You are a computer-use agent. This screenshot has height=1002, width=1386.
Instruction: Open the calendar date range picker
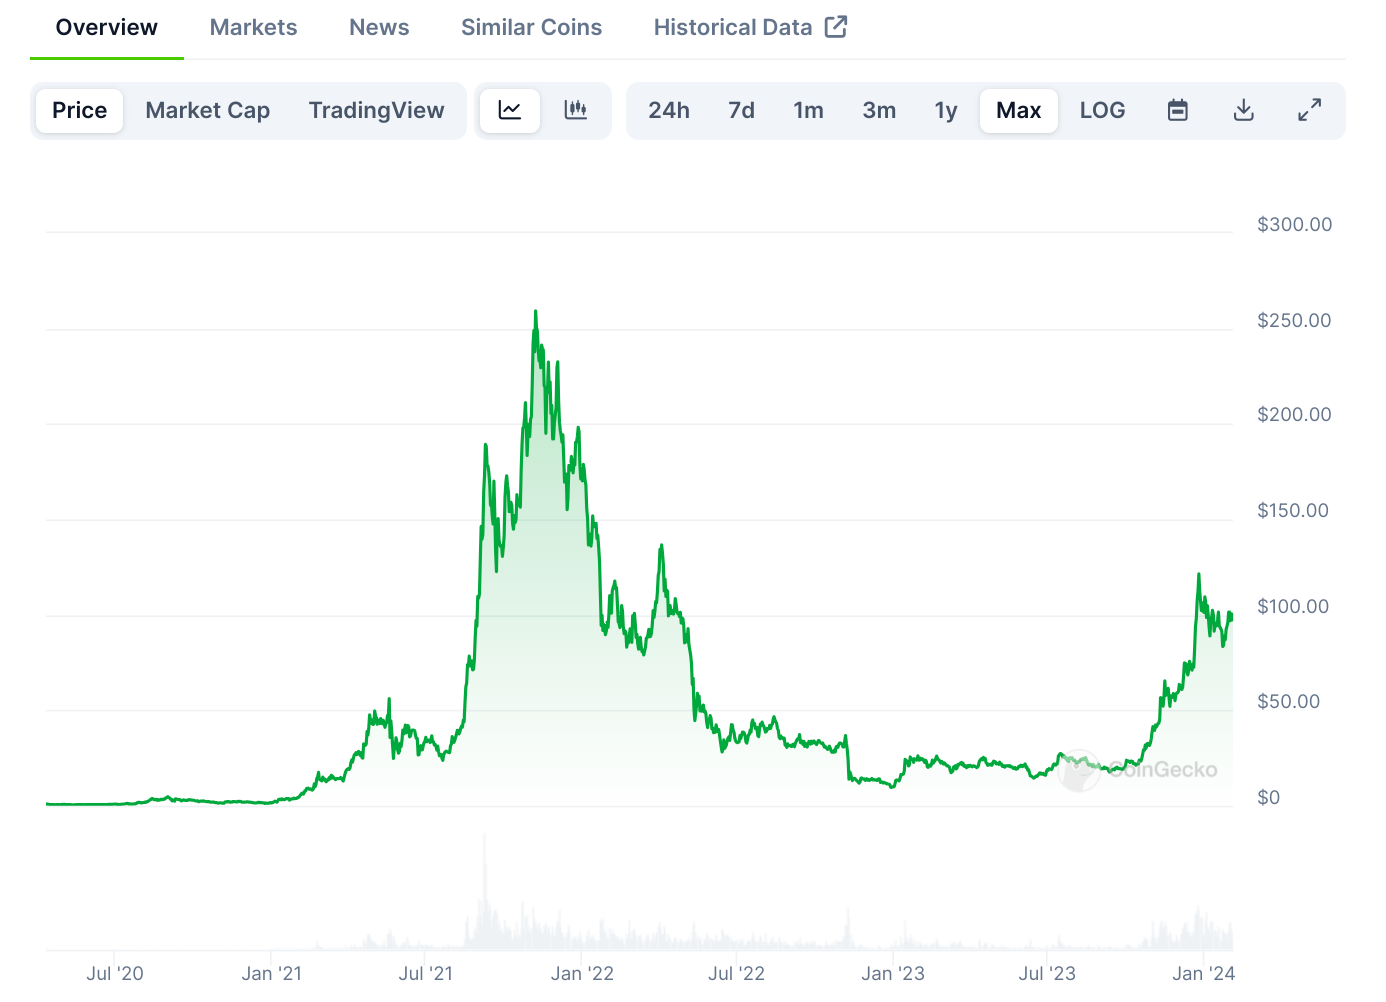coord(1178,110)
